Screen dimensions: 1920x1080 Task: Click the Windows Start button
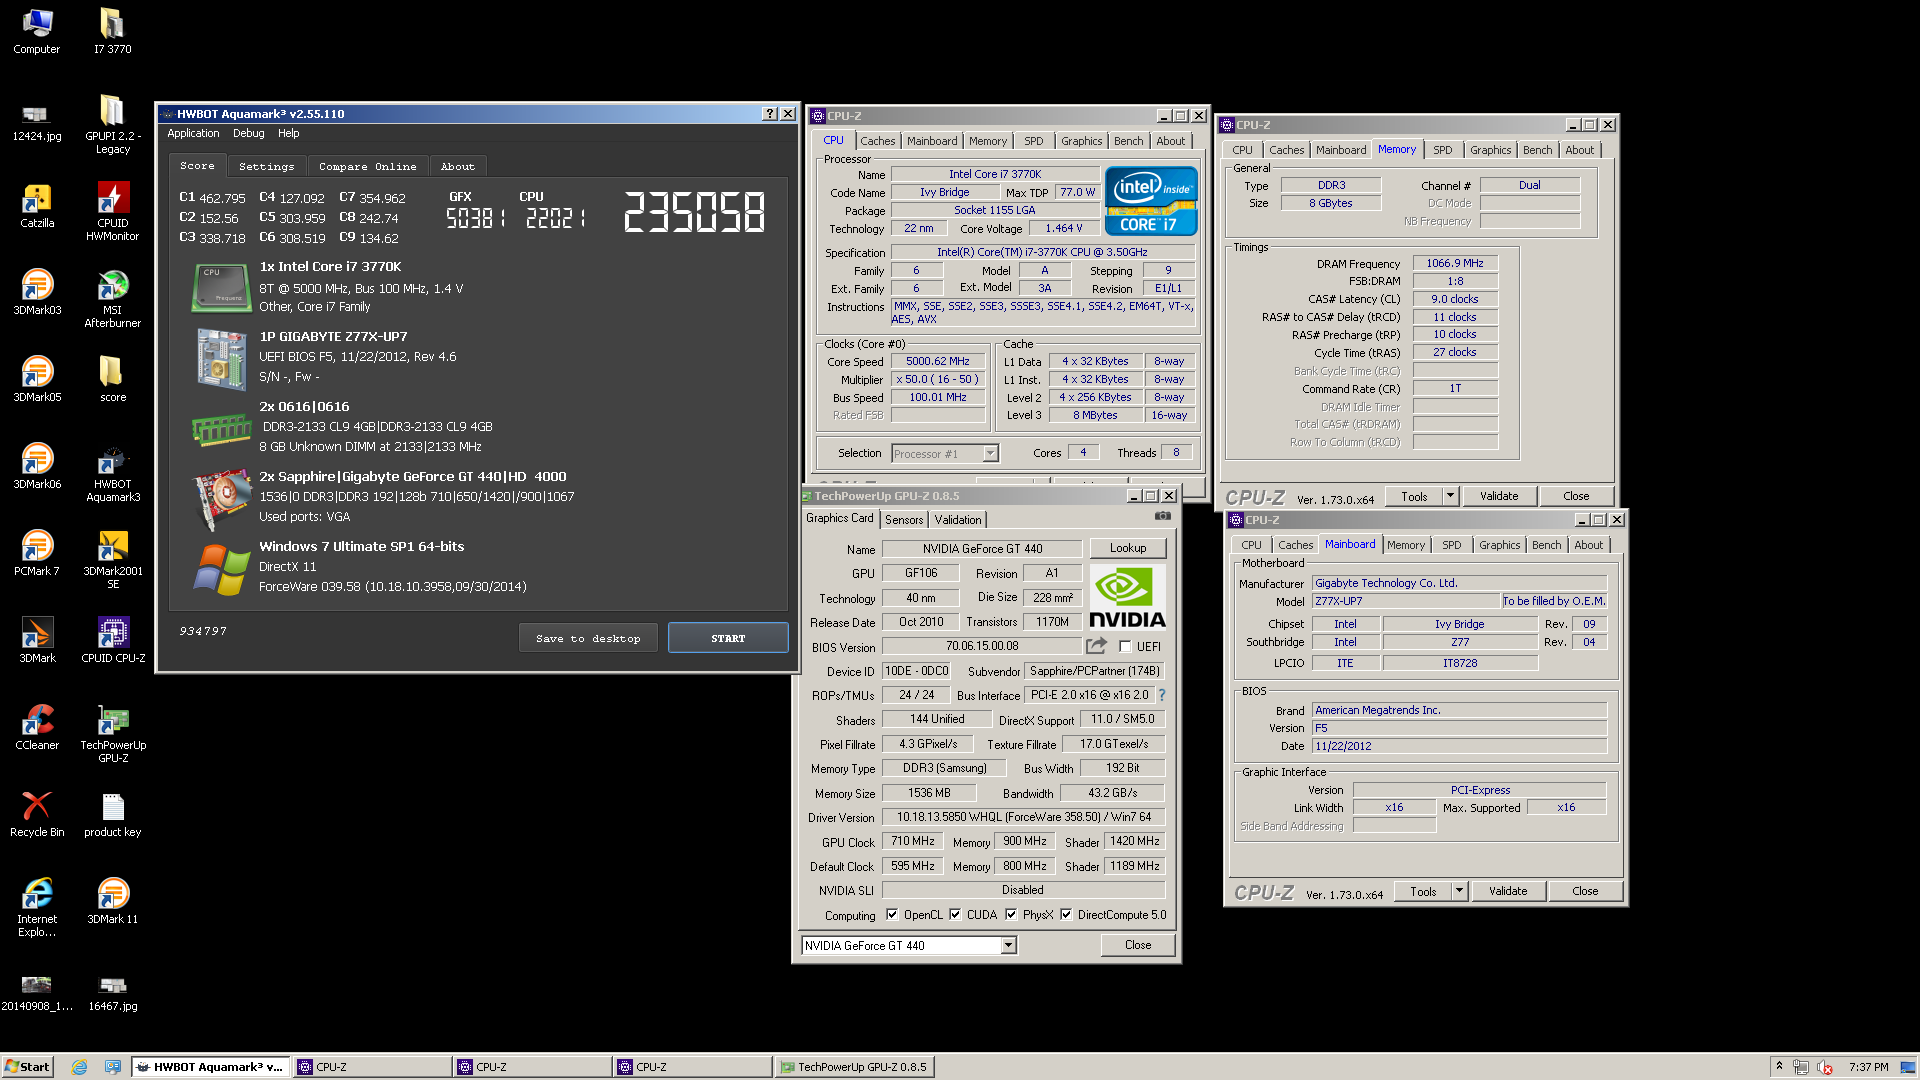(27, 1067)
